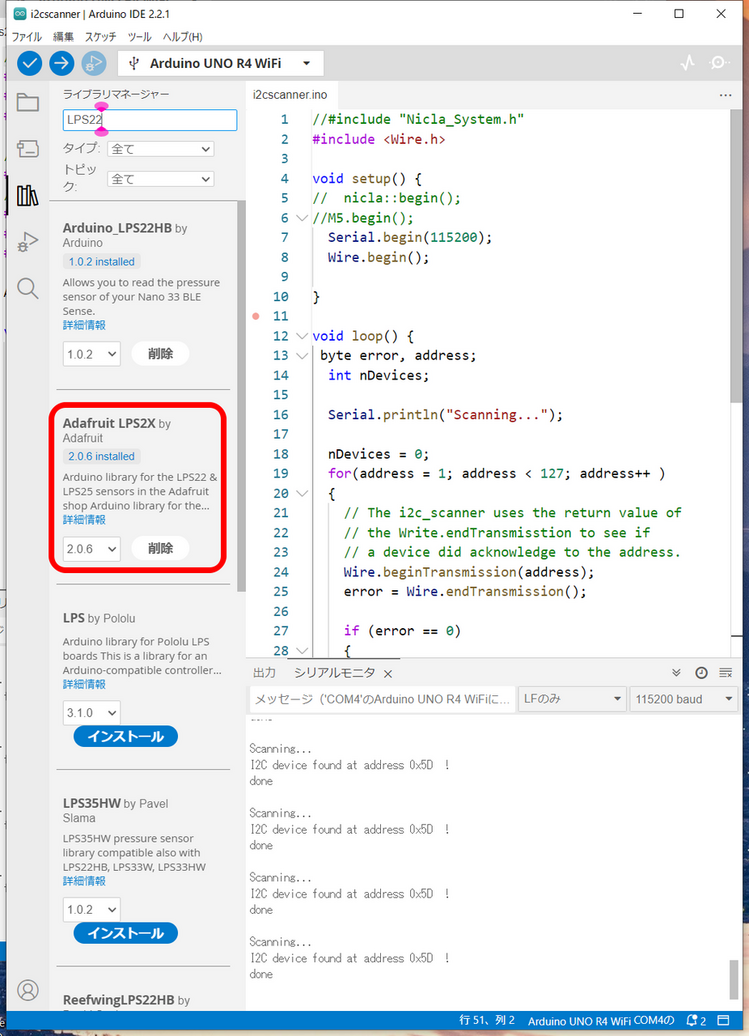Open 詳細情報 link for Adafruit LPS2X
The height and width of the screenshot is (1036, 749).
(84, 519)
